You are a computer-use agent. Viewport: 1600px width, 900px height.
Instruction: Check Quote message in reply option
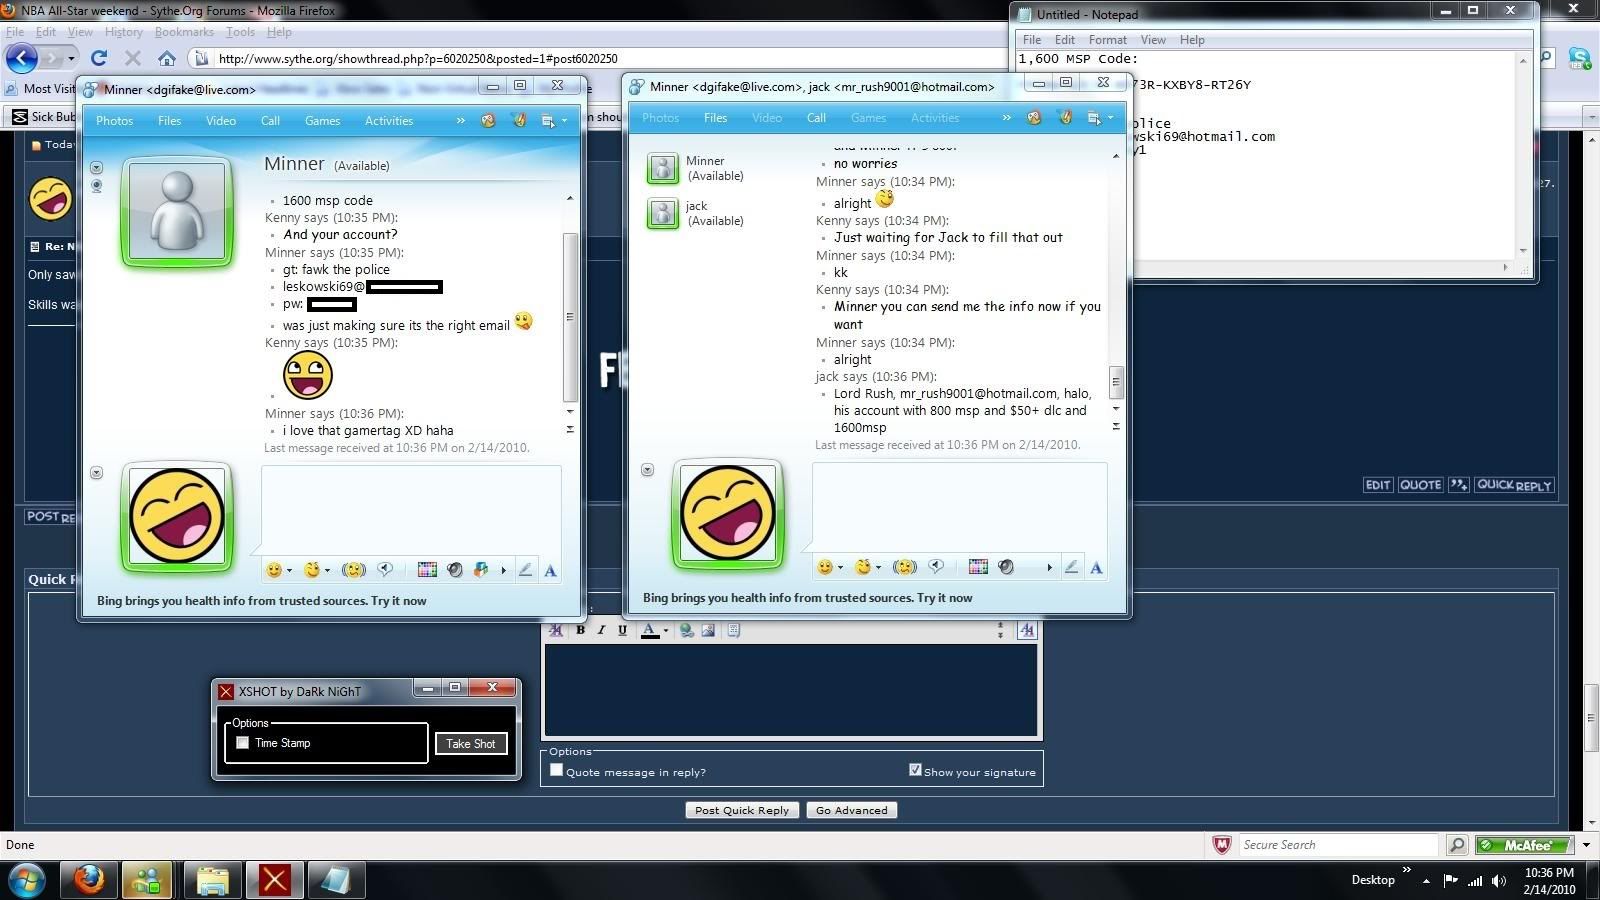557,770
